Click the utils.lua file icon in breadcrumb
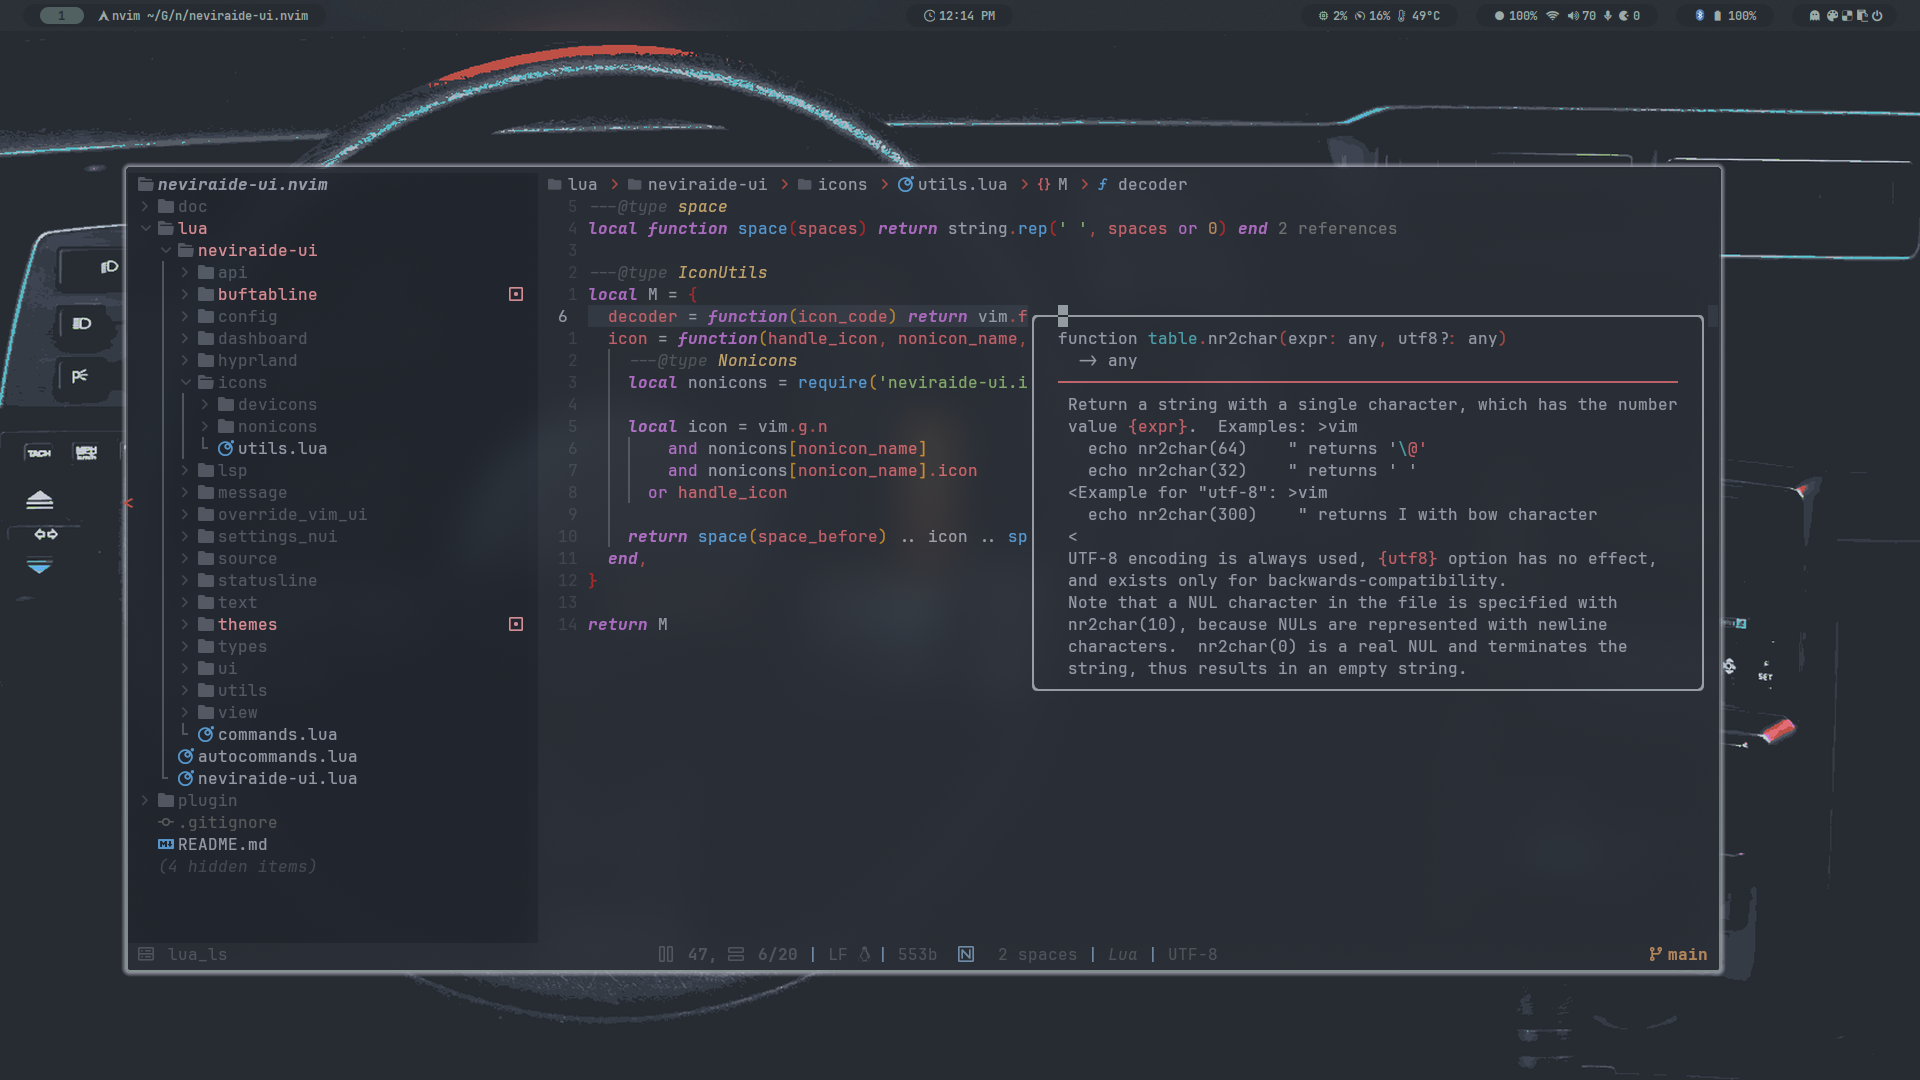 [906, 184]
